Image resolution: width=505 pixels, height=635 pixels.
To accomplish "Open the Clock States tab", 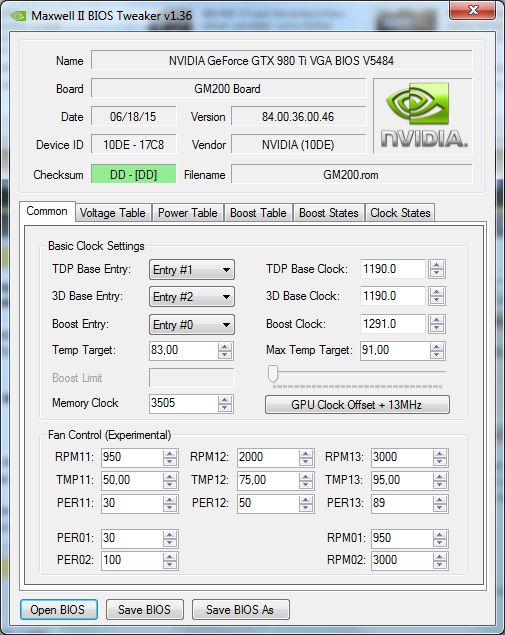I will 400,213.
